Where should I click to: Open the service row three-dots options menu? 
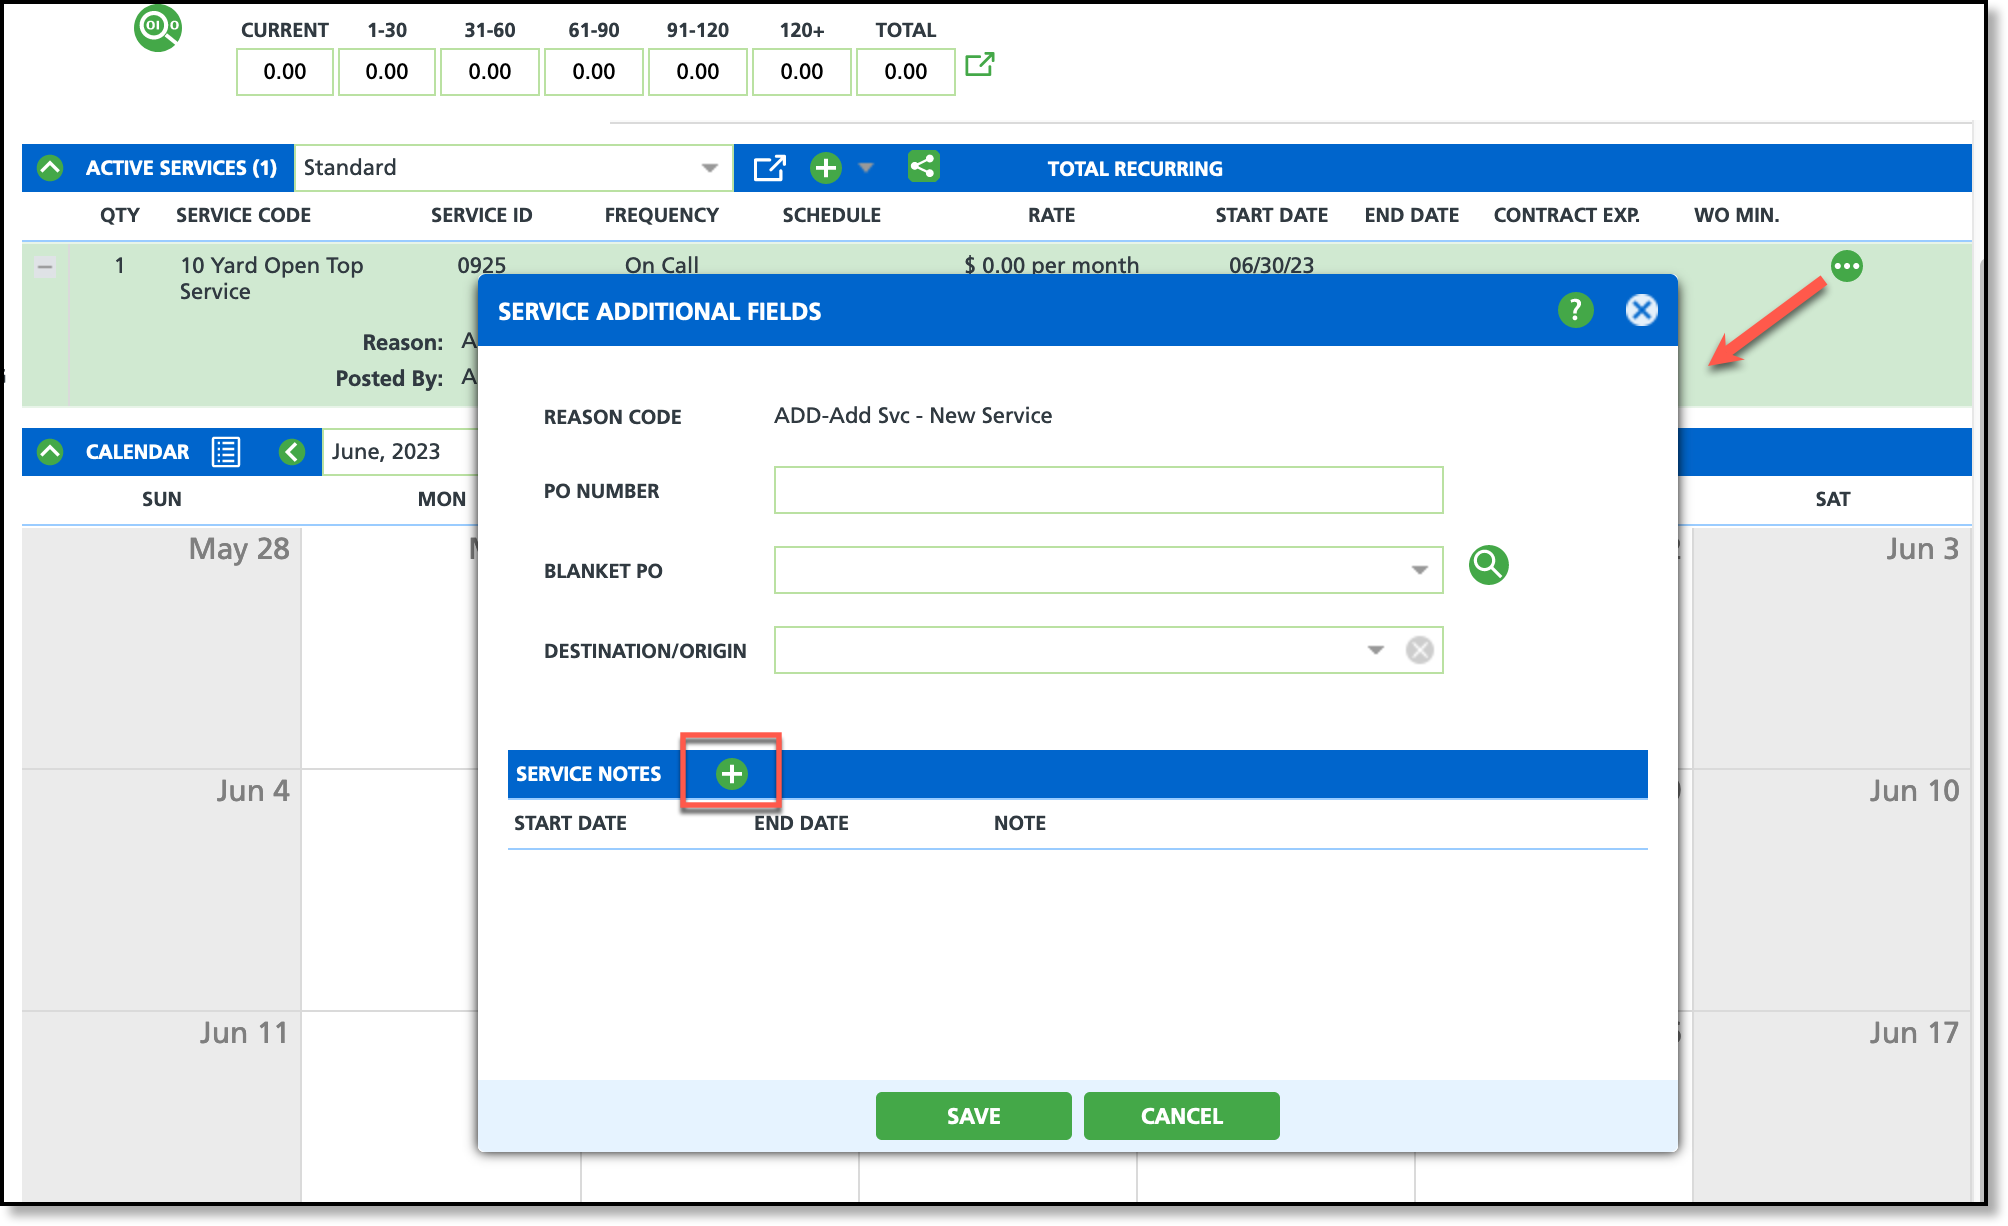pos(1846,266)
